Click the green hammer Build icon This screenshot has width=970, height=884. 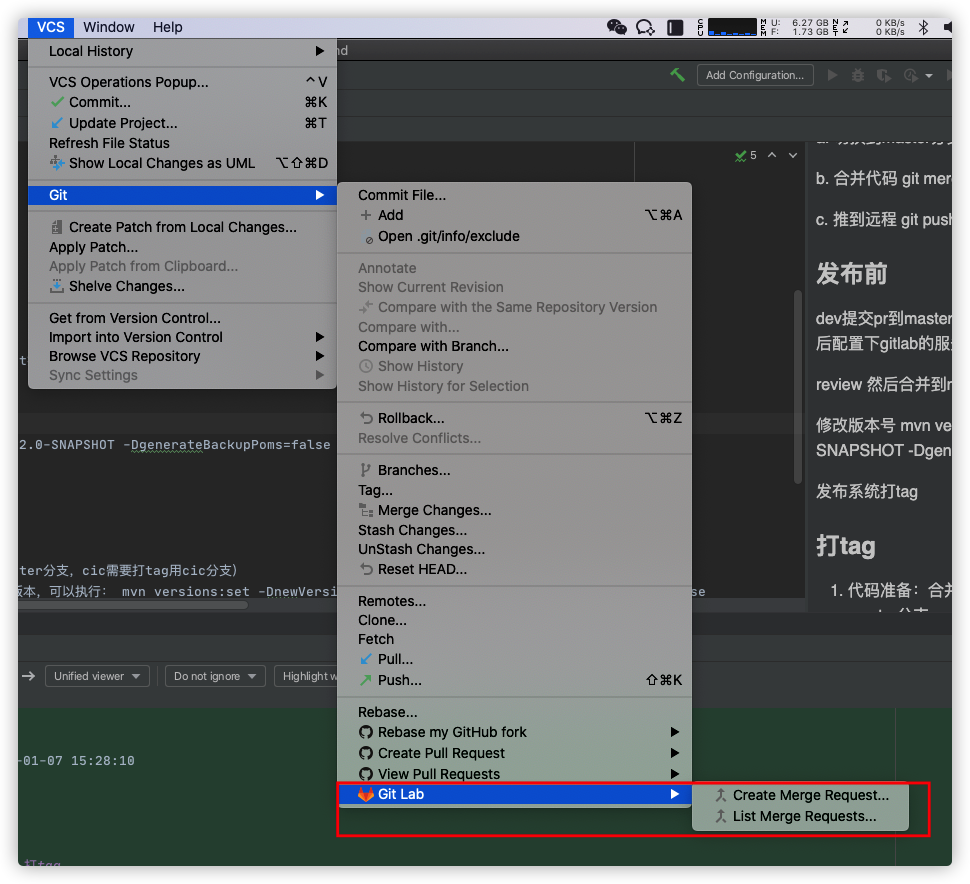[677, 75]
